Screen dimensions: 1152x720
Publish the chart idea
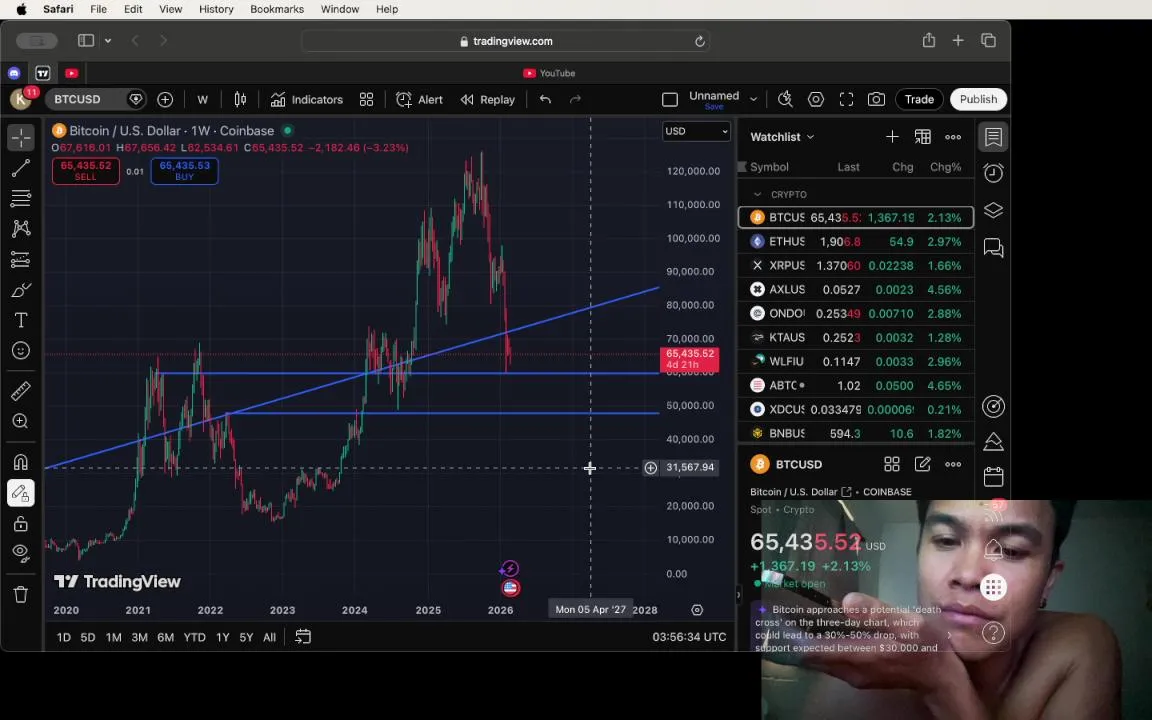tap(978, 99)
